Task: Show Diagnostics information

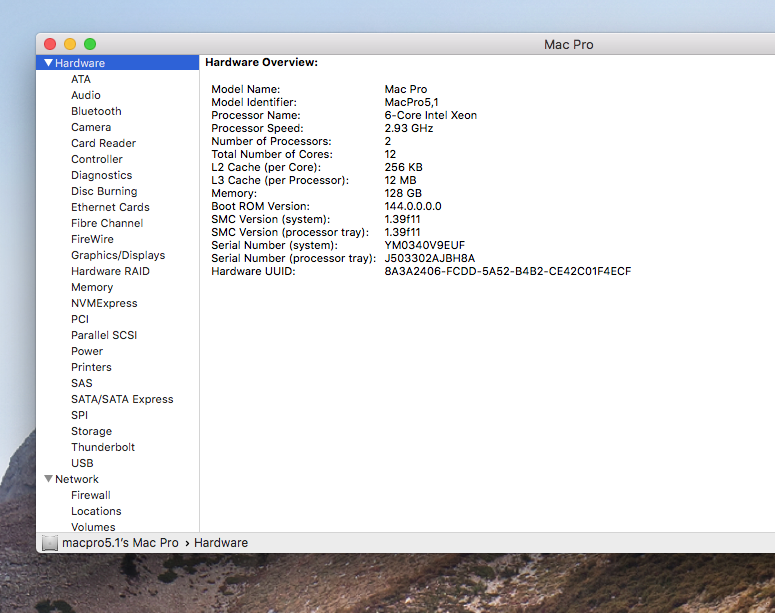Action: point(102,175)
